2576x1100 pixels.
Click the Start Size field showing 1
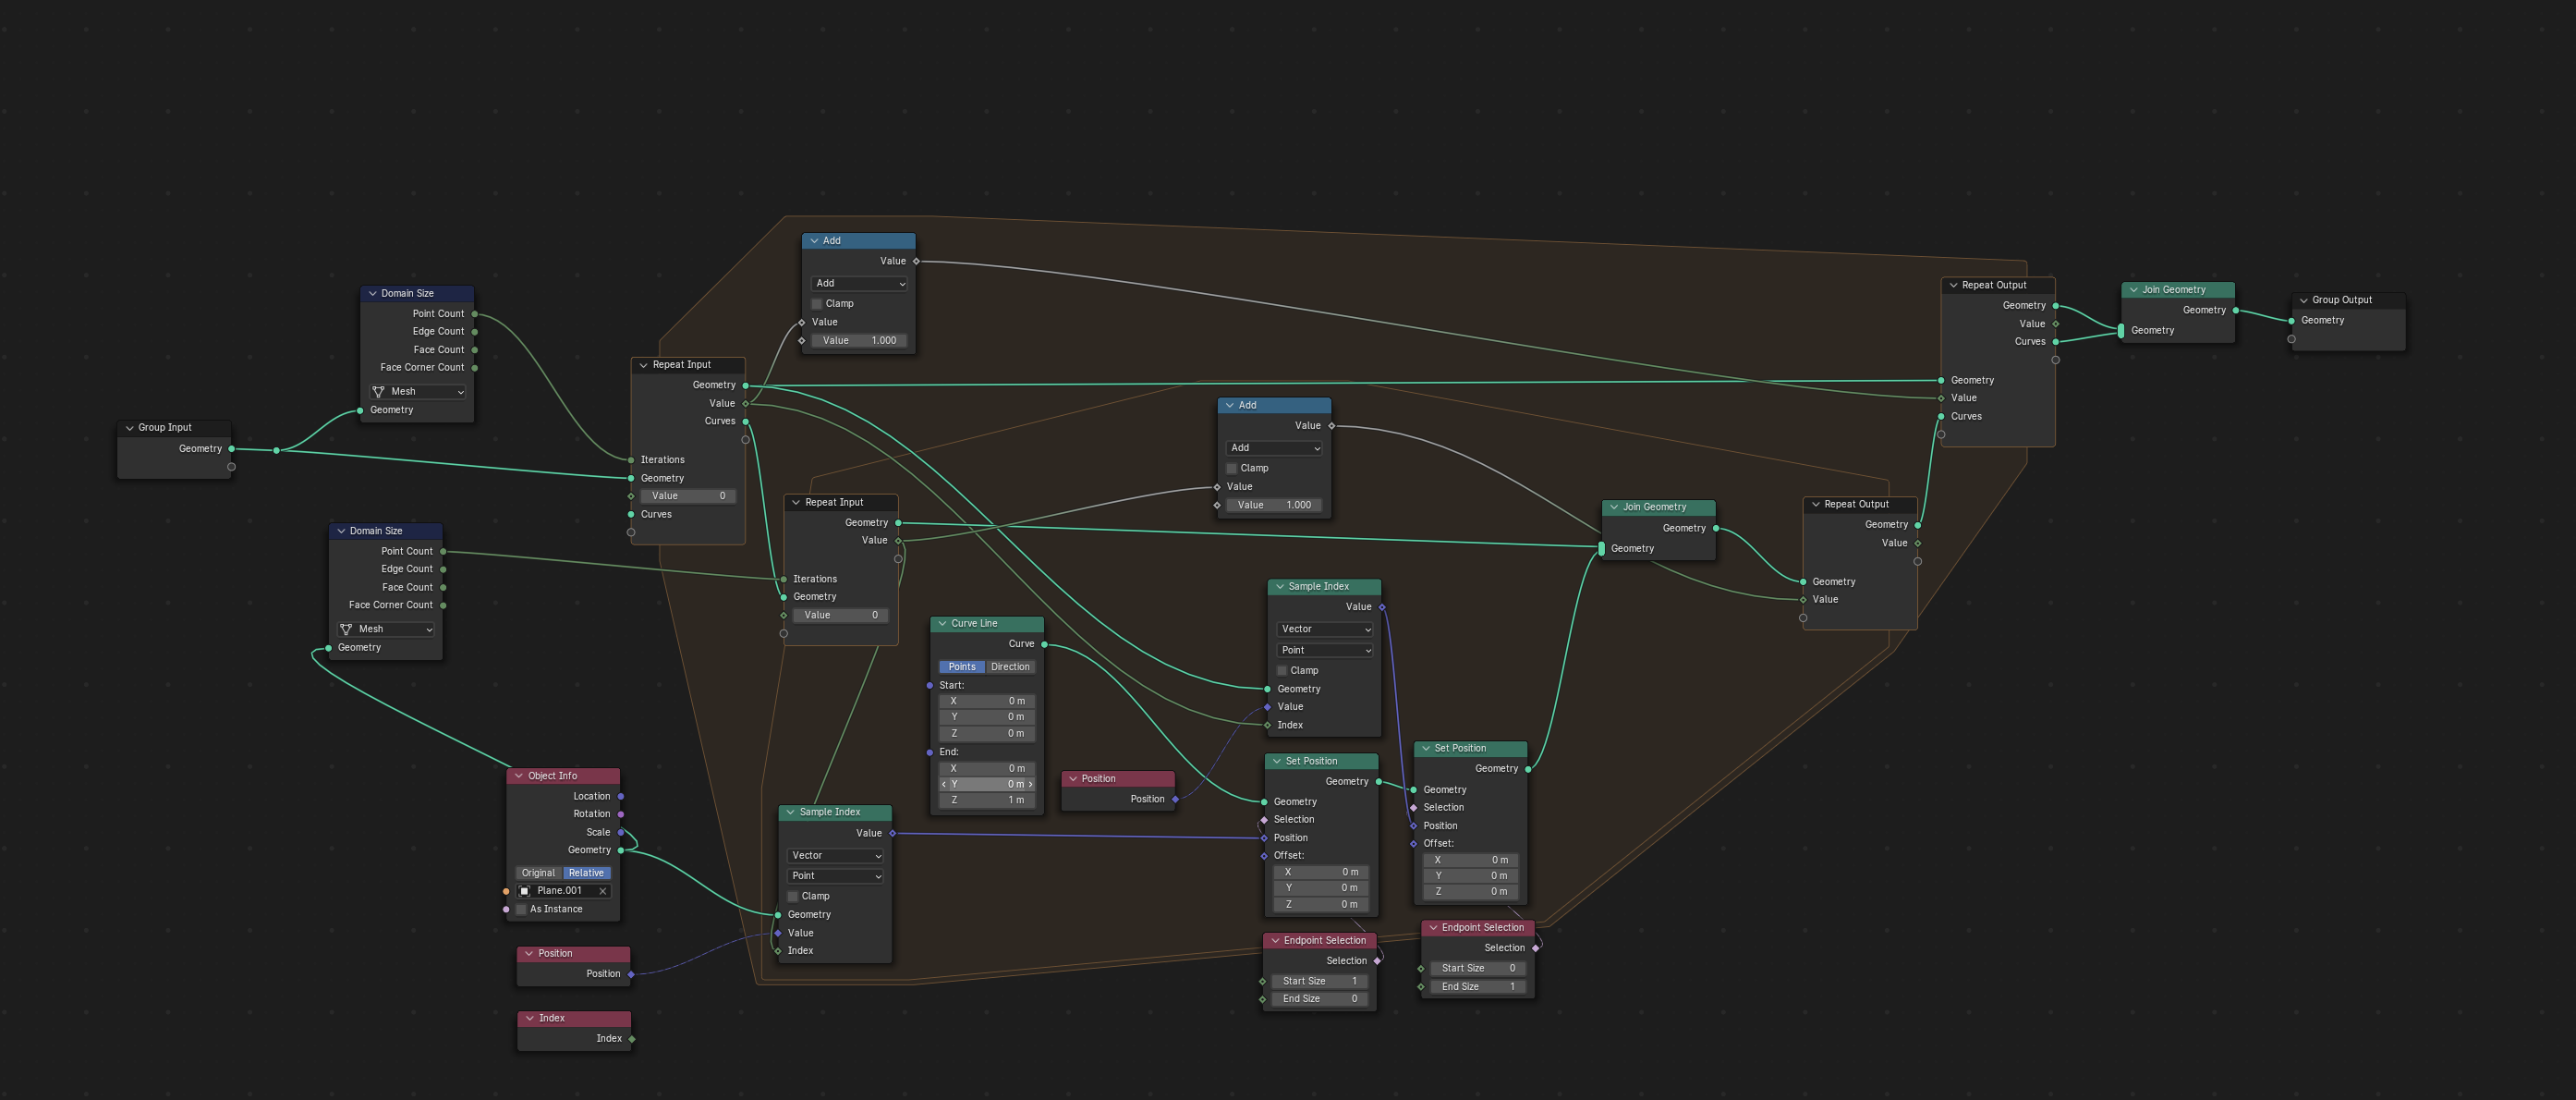pyautogui.click(x=1320, y=981)
